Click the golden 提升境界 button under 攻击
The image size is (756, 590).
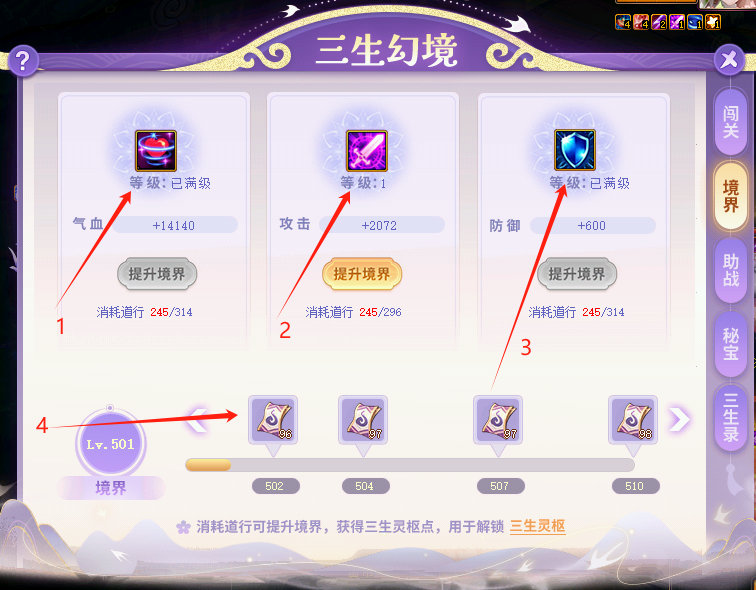[x=362, y=274]
